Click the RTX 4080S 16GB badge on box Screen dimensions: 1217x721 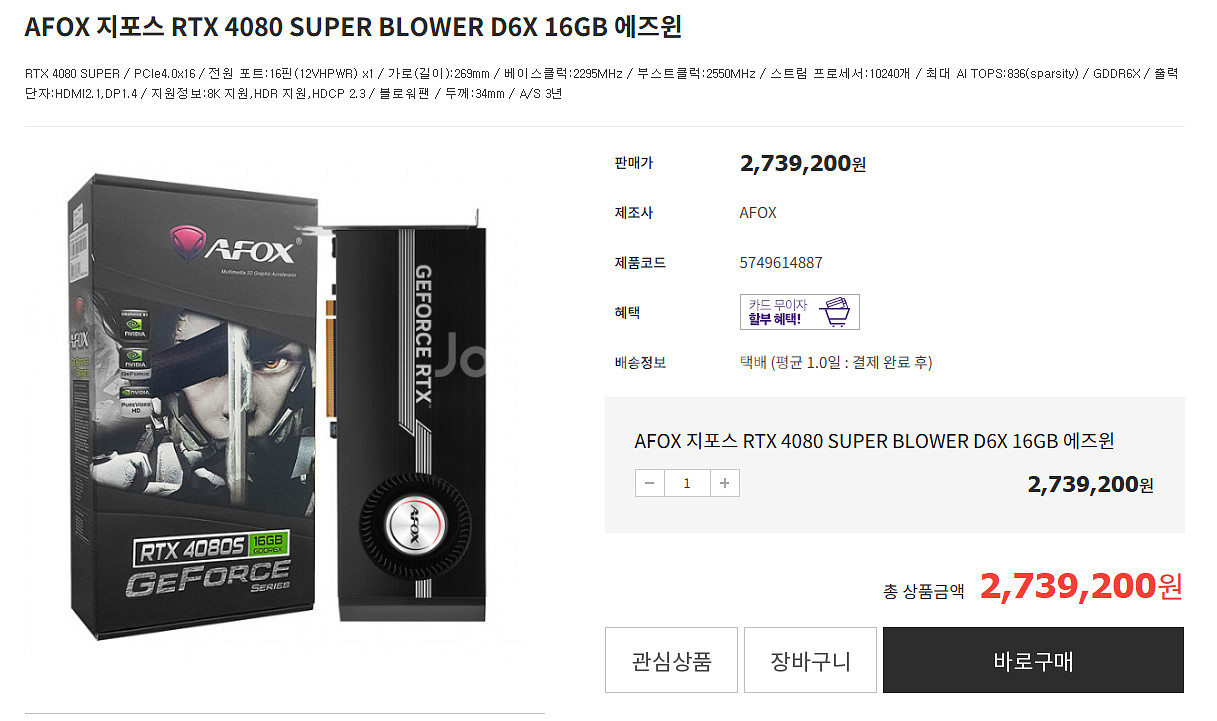[x=211, y=547]
